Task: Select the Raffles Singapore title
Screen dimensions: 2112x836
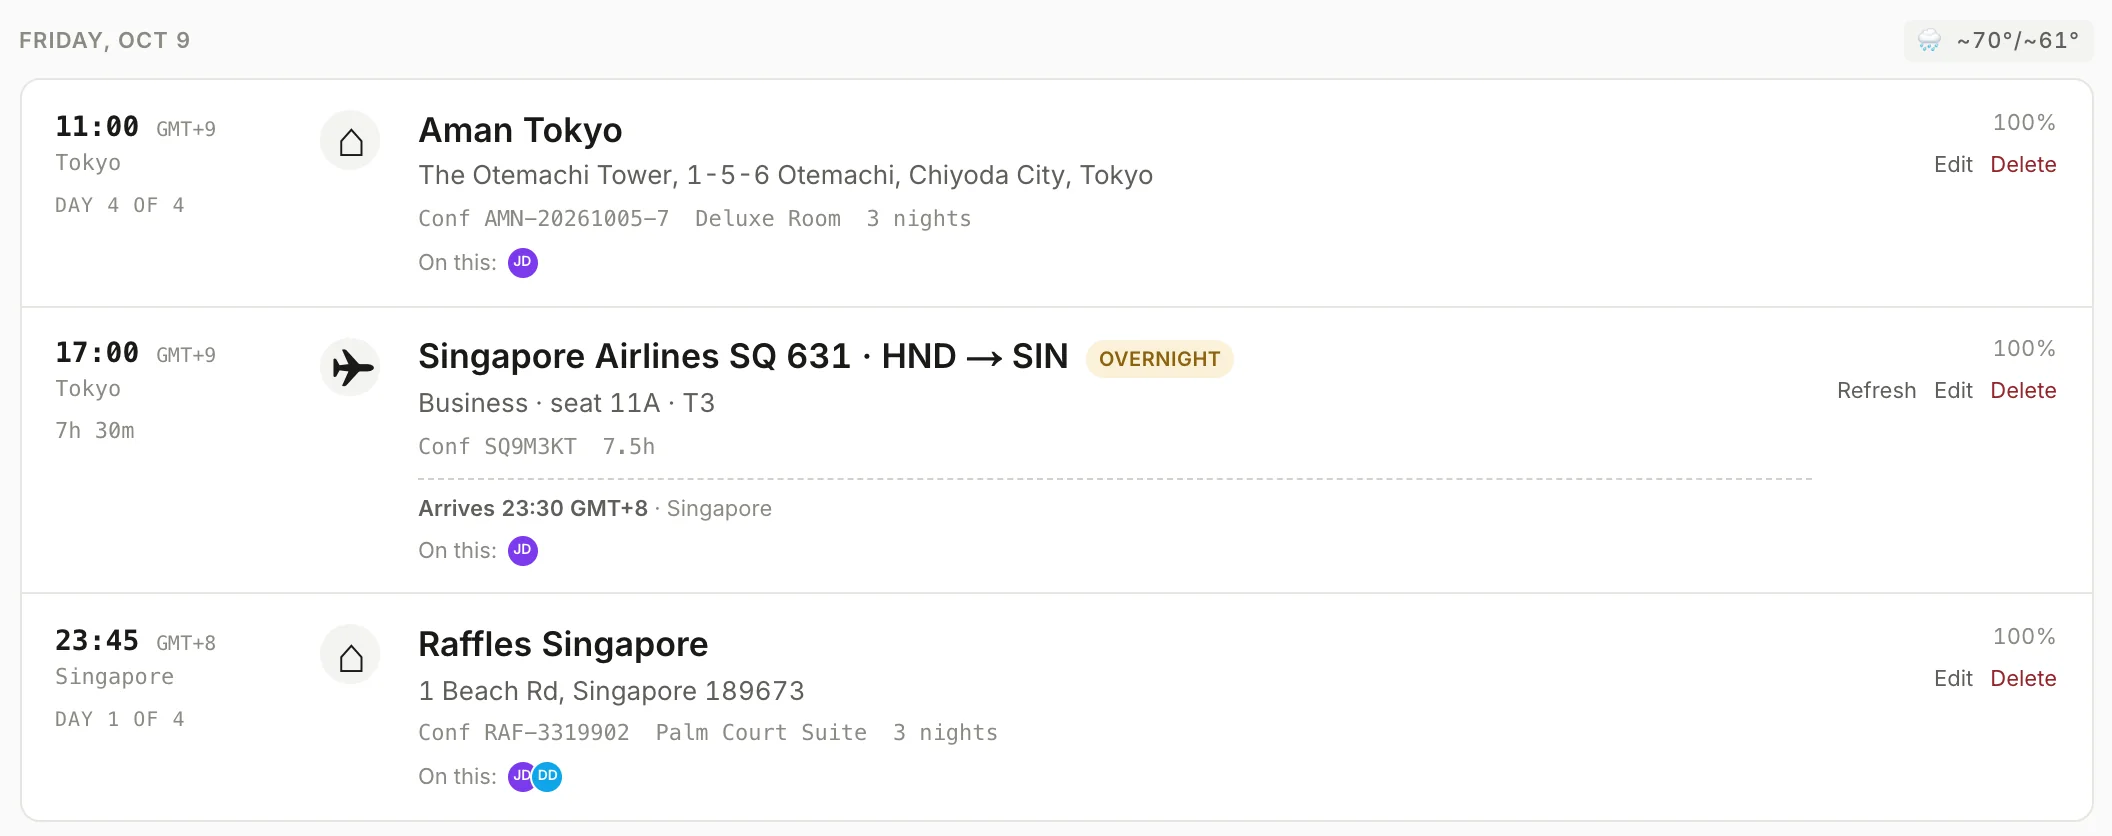Action: pyautogui.click(x=563, y=645)
